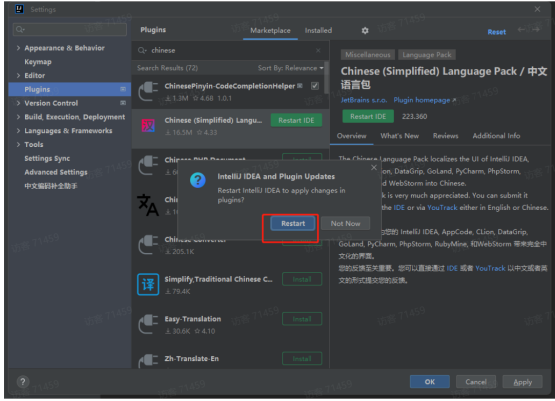The image size is (555, 401).
Task: Click the Simplify Traditional Chinese converter icon
Action: coord(148,284)
